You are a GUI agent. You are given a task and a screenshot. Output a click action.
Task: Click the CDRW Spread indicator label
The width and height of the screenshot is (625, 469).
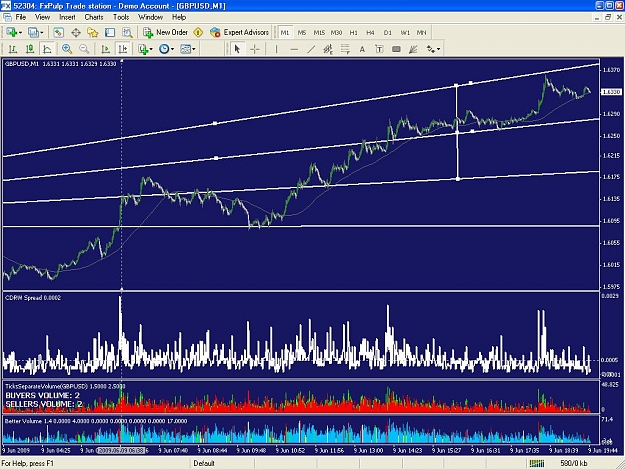click(x=33, y=298)
